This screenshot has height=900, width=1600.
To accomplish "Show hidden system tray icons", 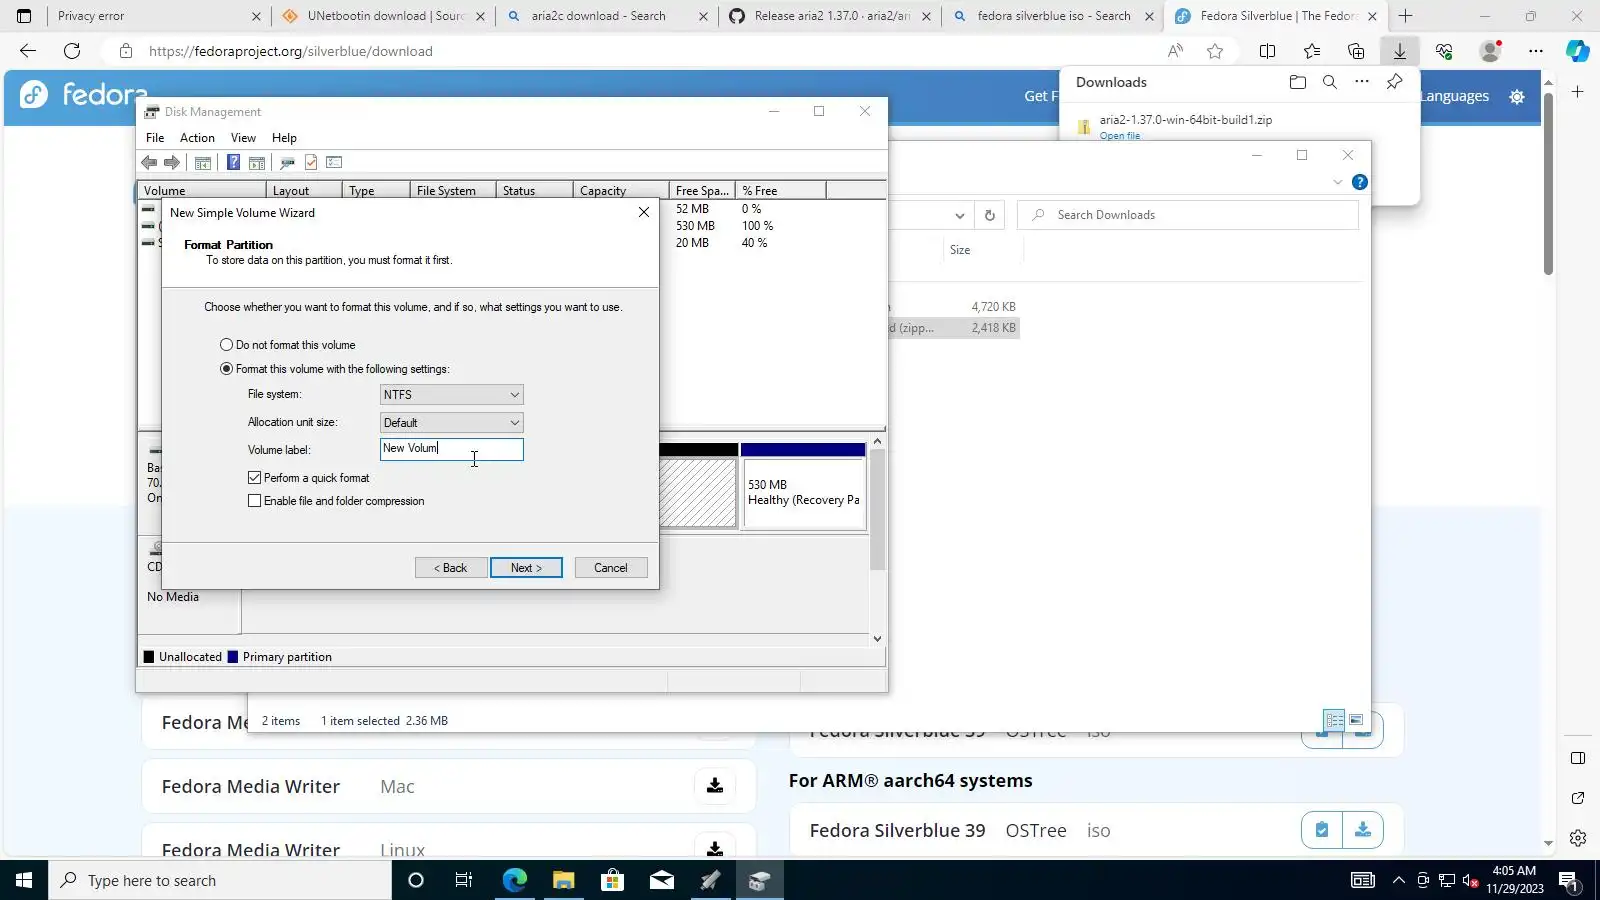I will click(1398, 880).
